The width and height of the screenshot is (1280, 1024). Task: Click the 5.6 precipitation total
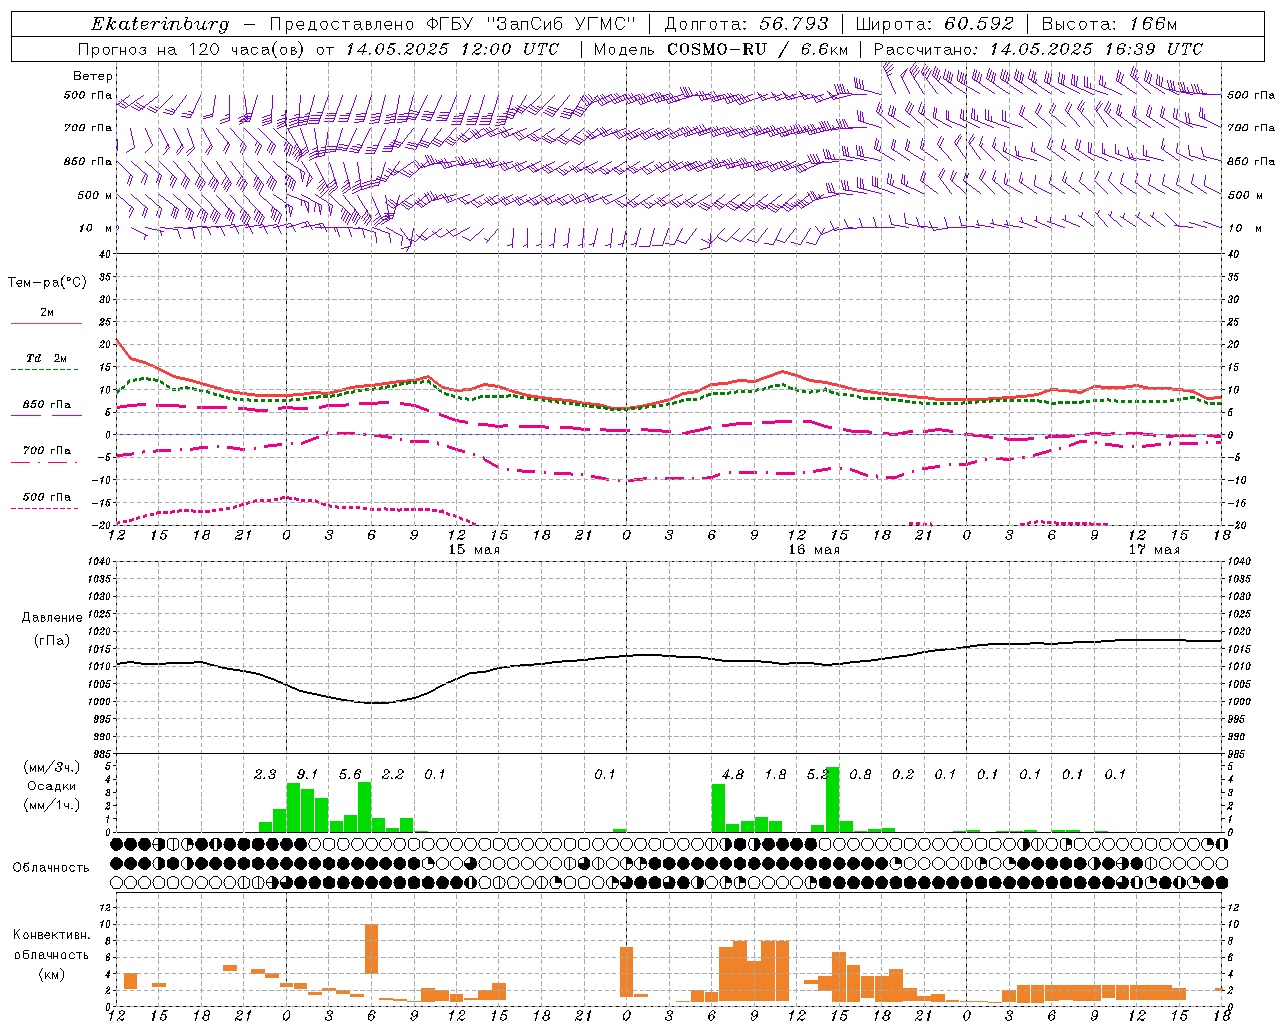tap(350, 774)
